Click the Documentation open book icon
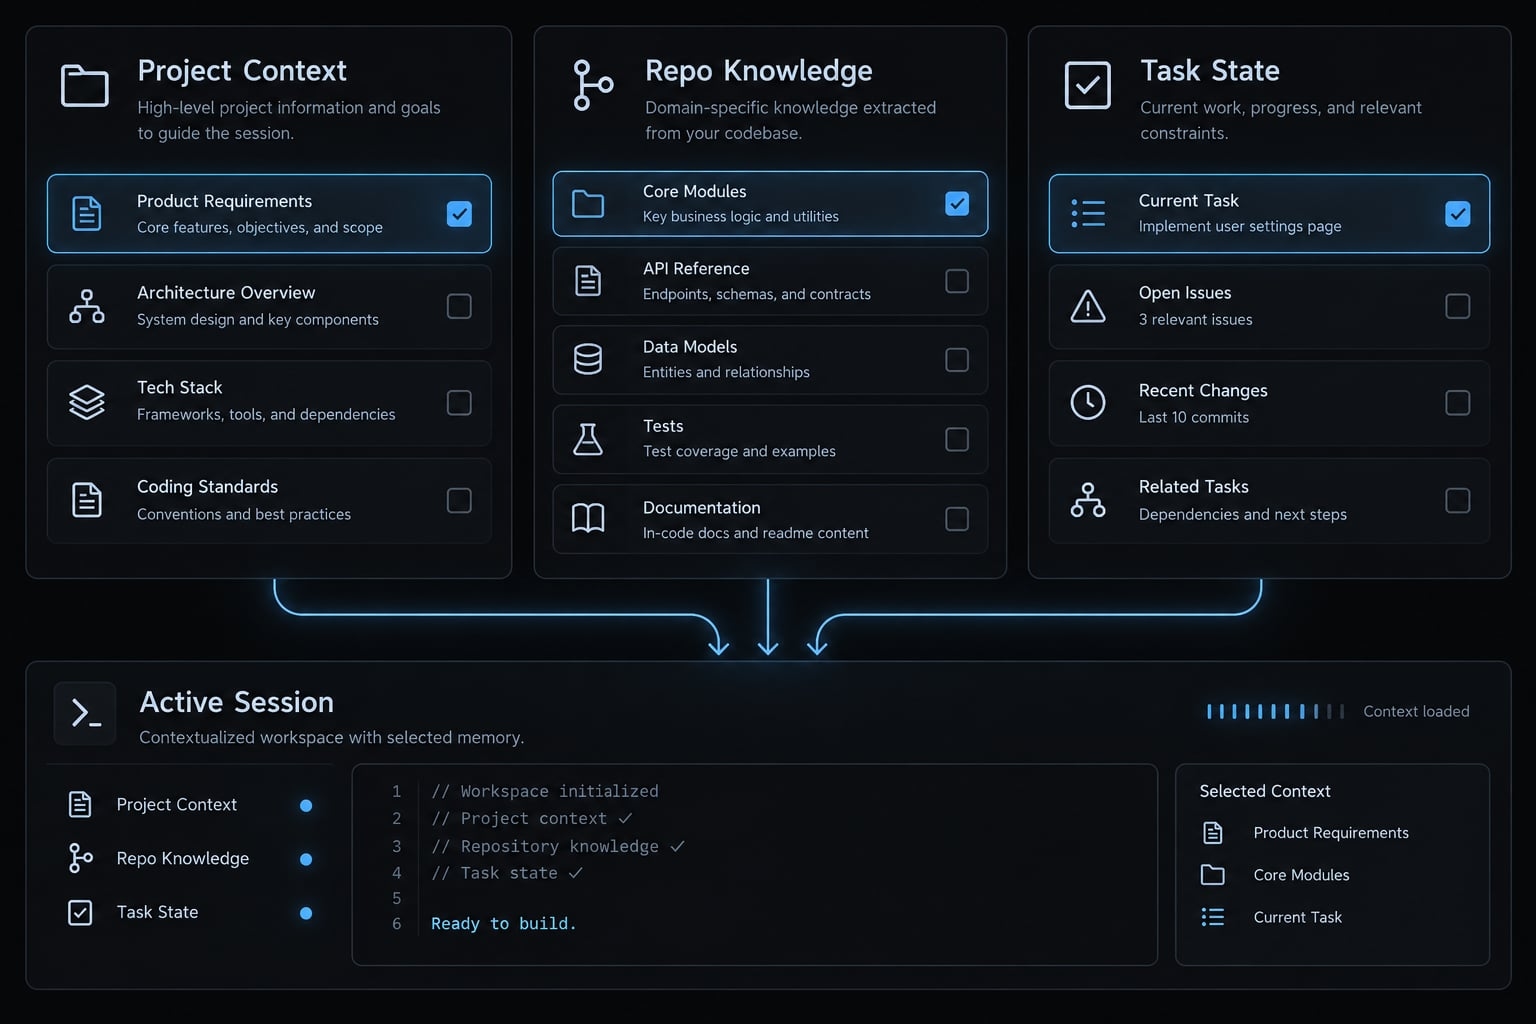Screen dimensions: 1536x1024 click(x=588, y=518)
